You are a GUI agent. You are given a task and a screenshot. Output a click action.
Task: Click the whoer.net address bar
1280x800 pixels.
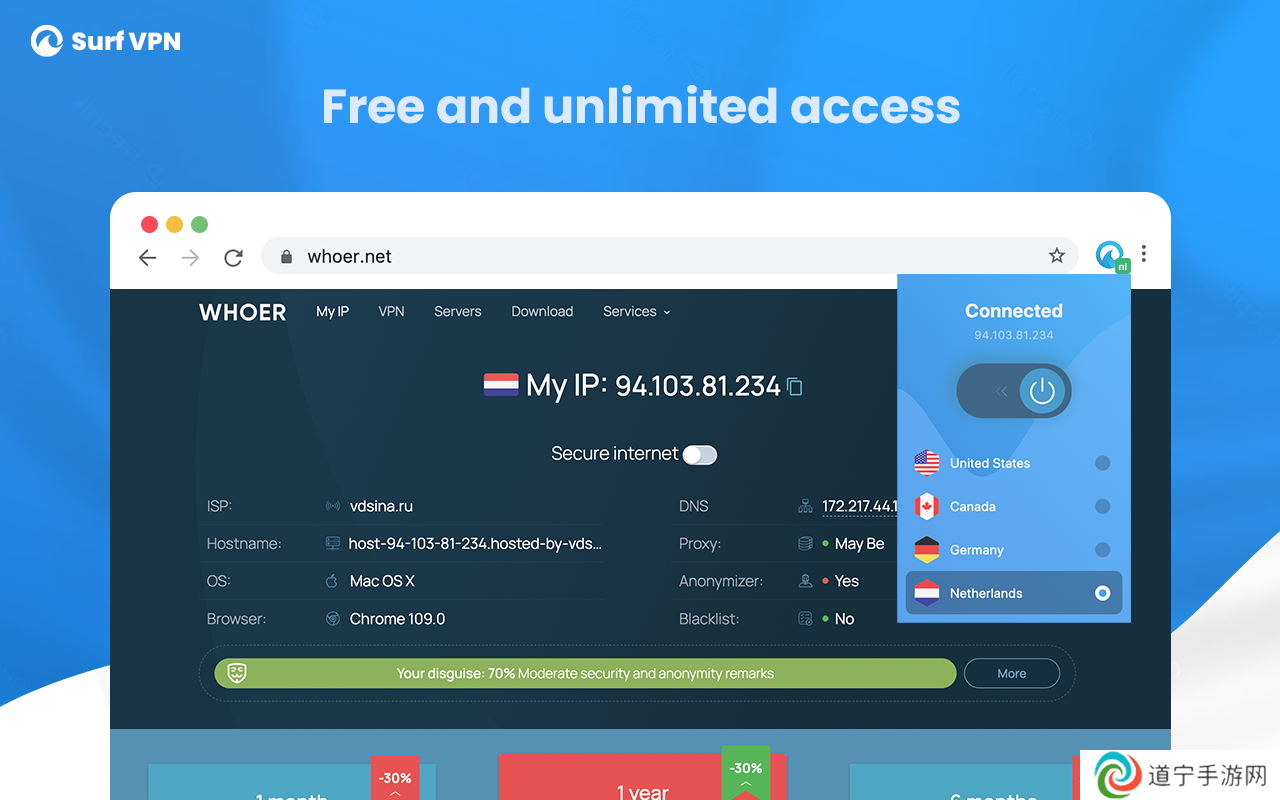[x=670, y=256]
